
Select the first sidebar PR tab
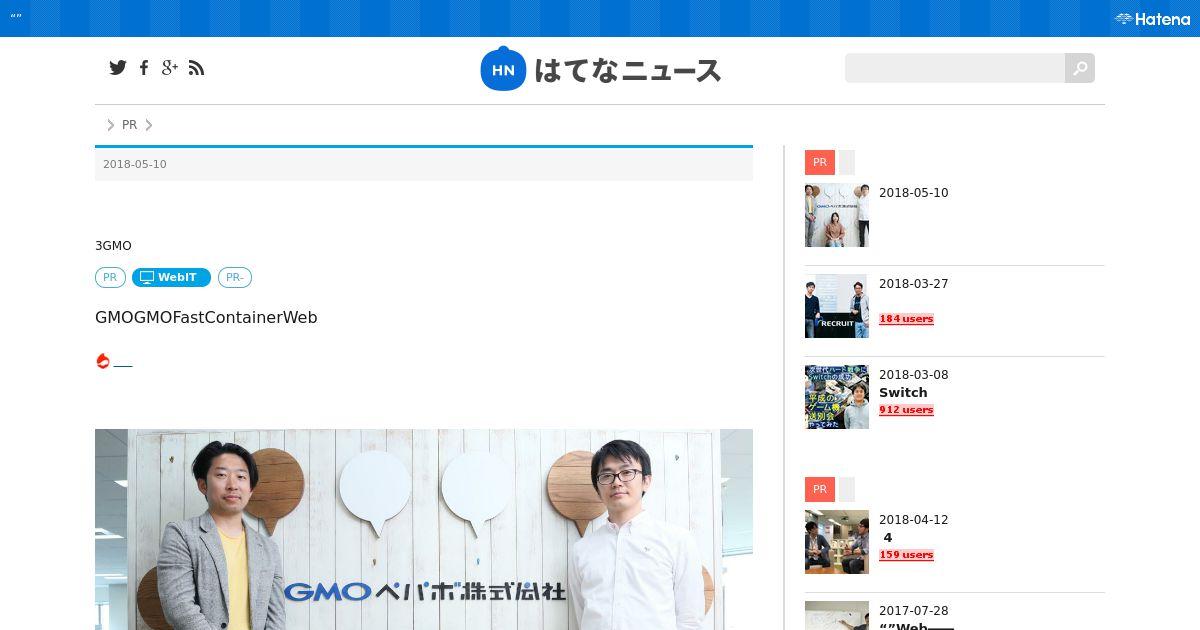[x=820, y=162]
